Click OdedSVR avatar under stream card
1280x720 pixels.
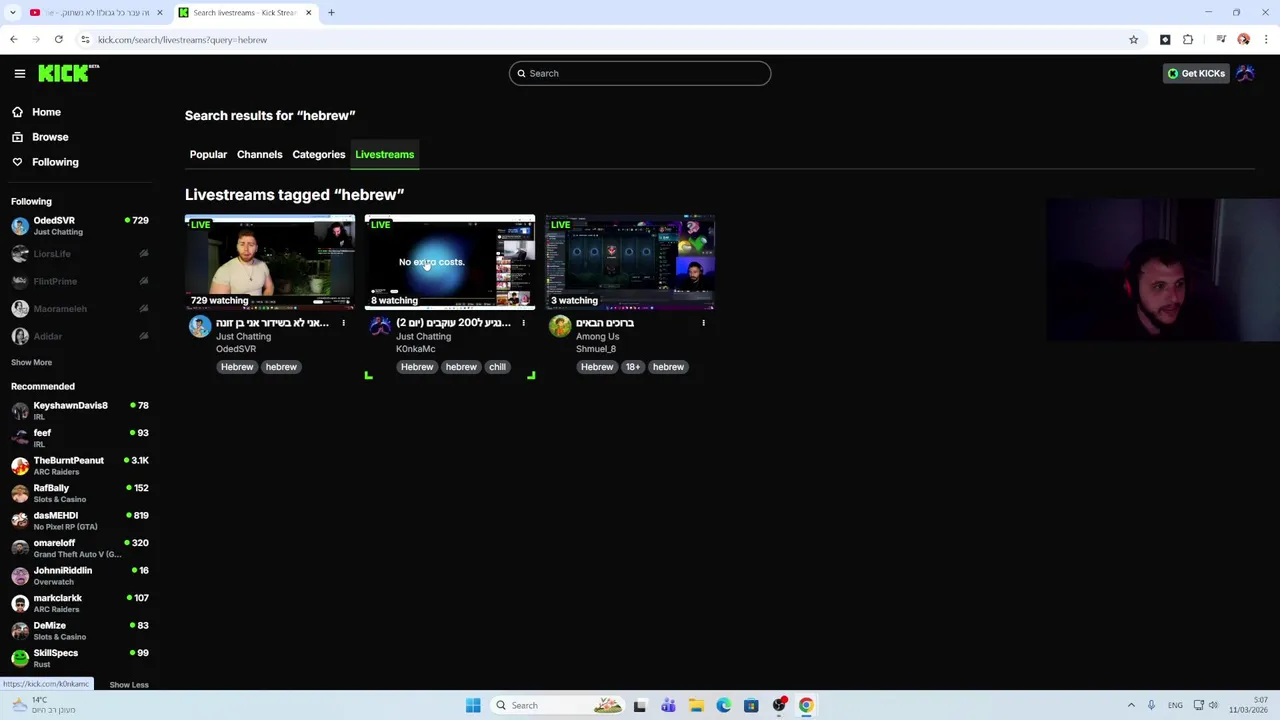coord(200,326)
